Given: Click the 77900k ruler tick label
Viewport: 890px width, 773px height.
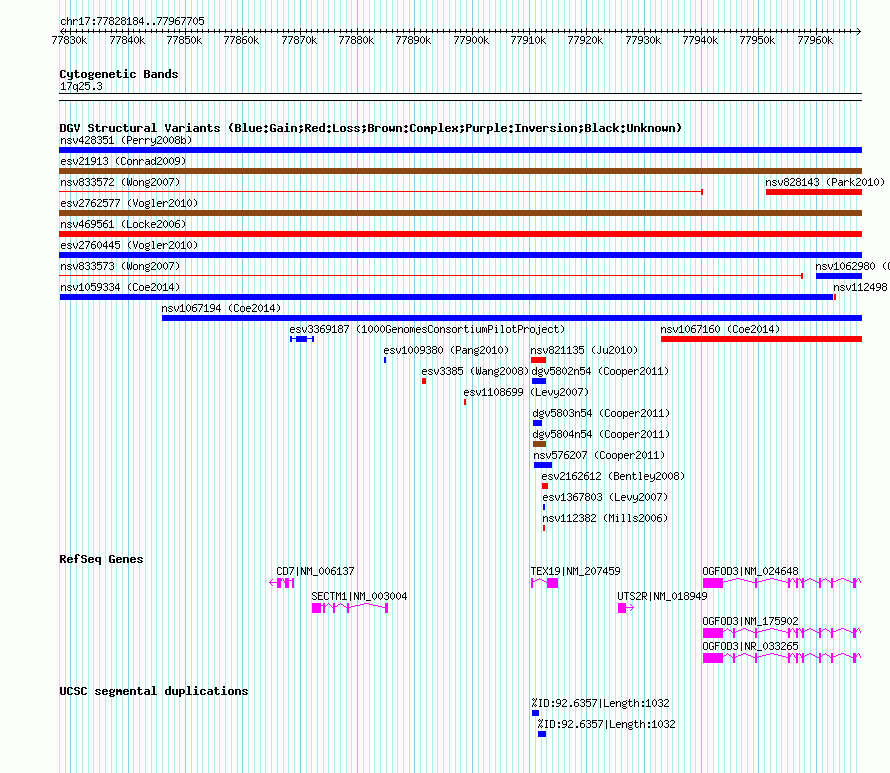Looking at the screenshot, I should (x=471, y=40).
